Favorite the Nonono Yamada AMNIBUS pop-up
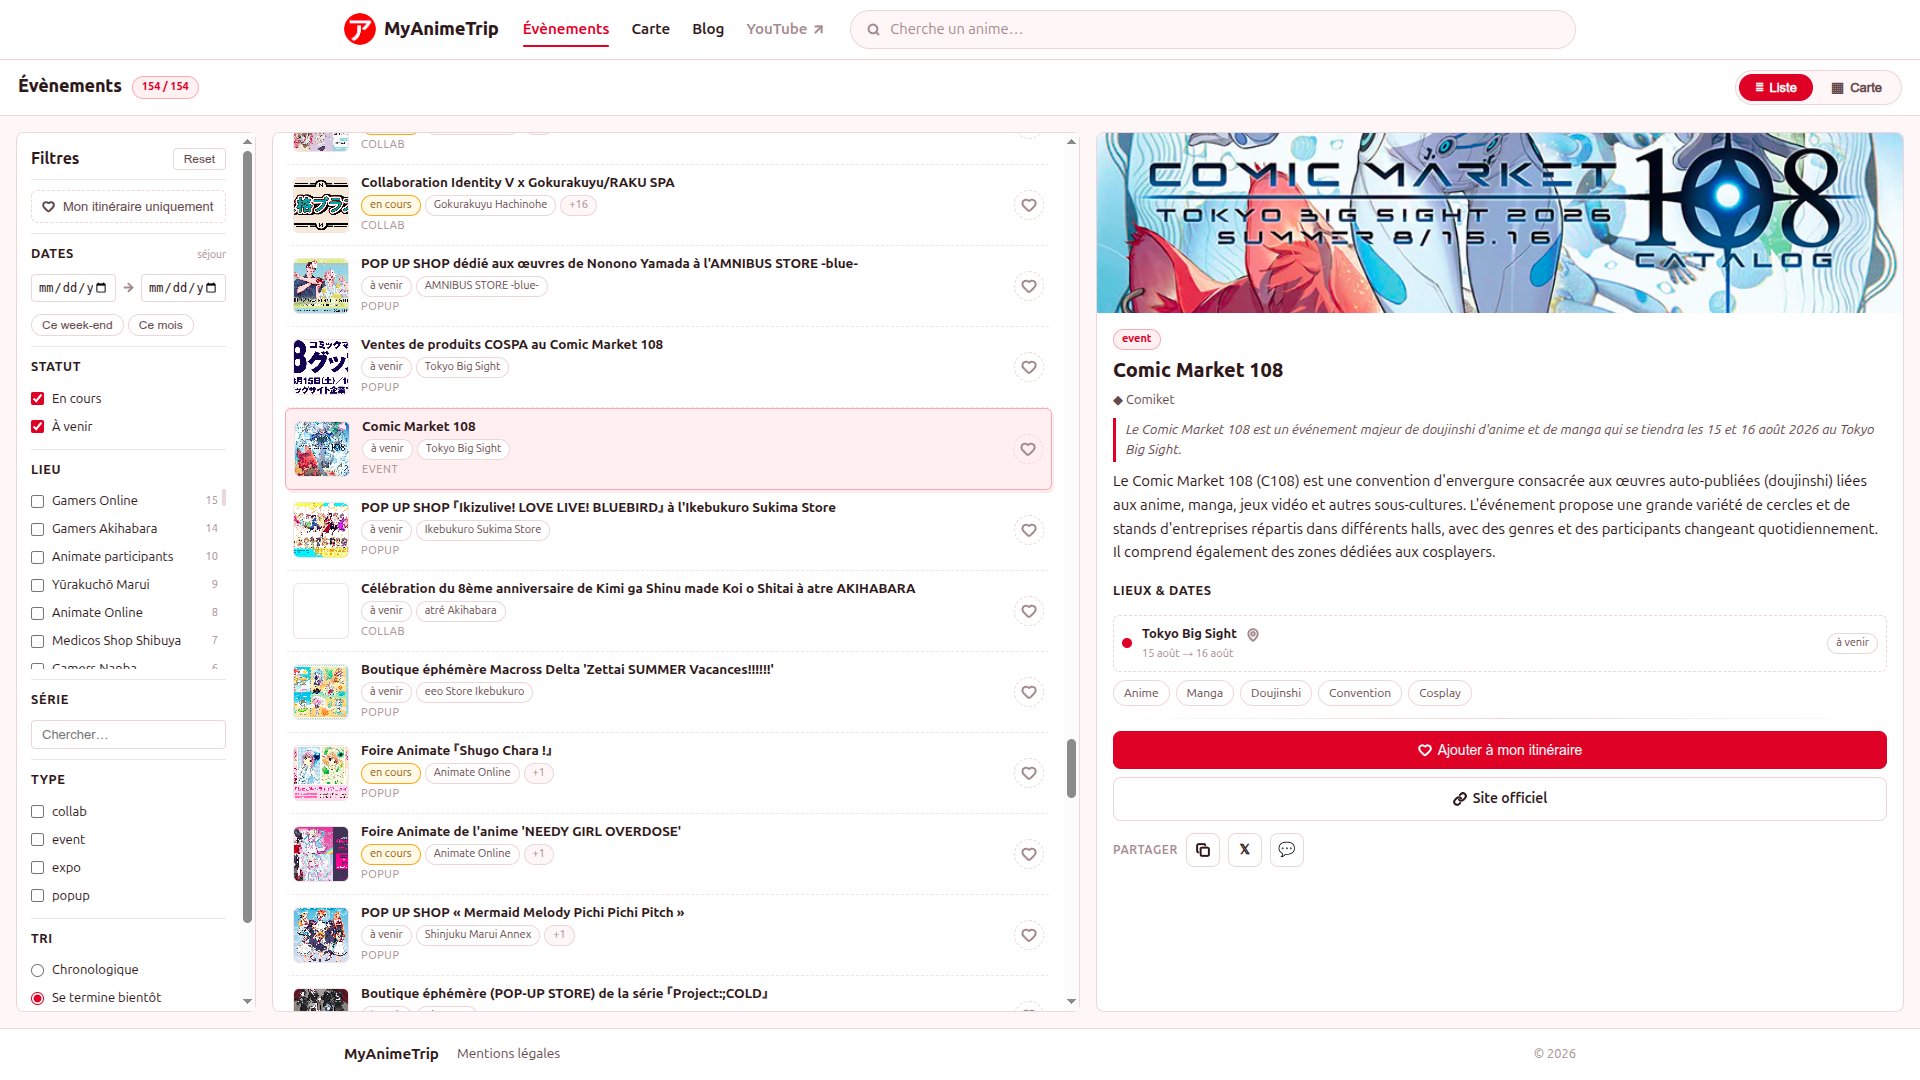 (x=1028, y=286)
